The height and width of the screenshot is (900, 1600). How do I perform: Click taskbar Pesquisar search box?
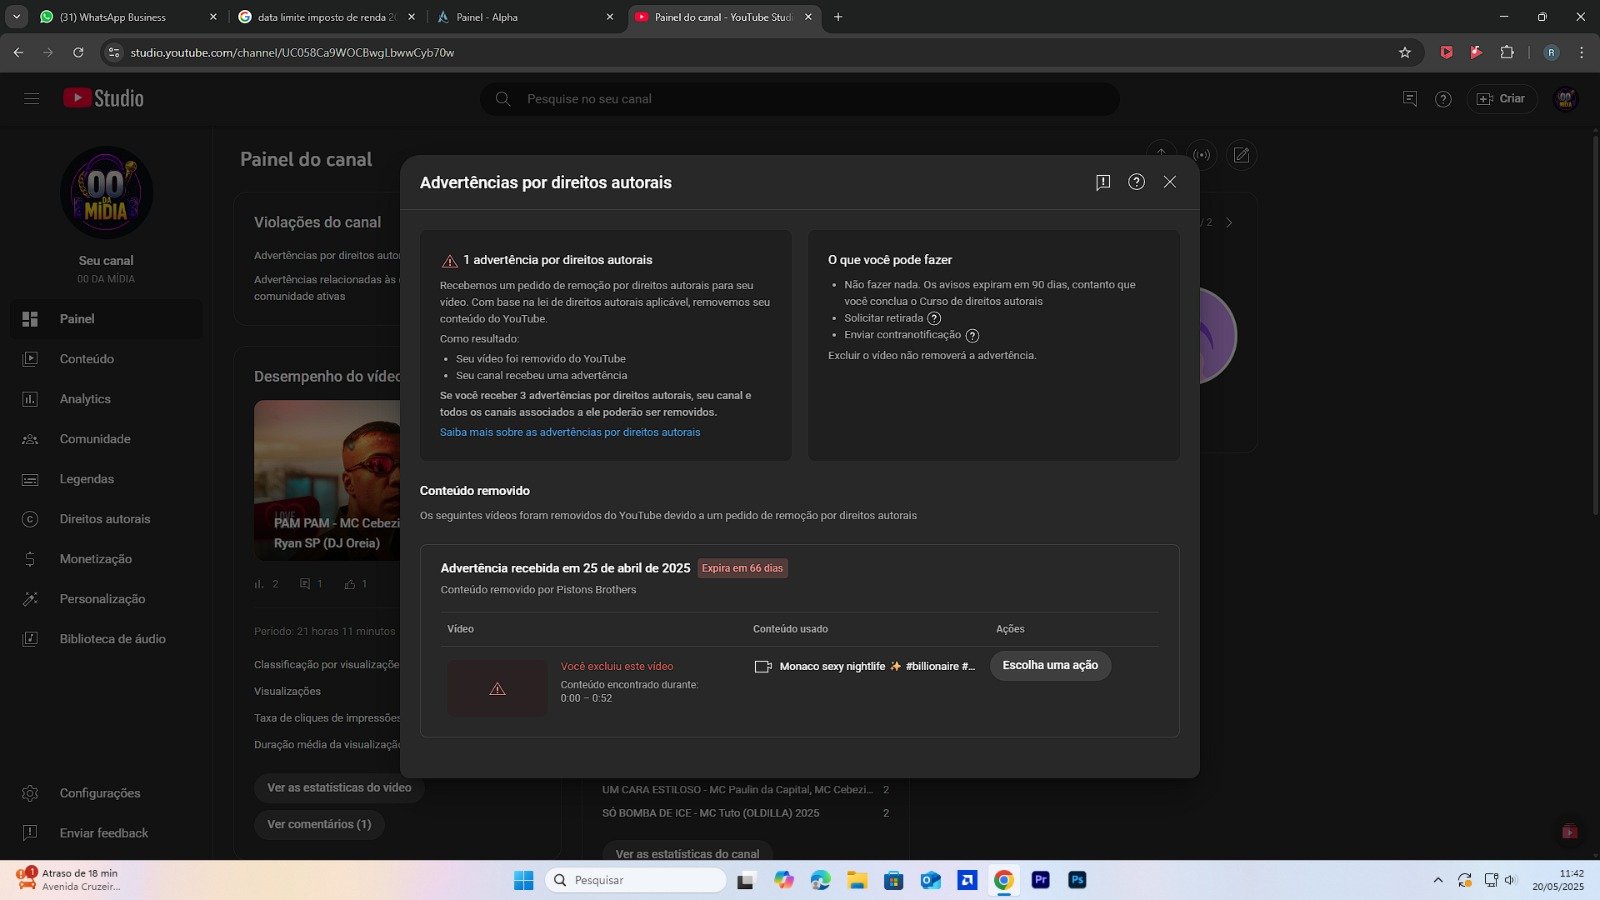click(x=636, y=880)
